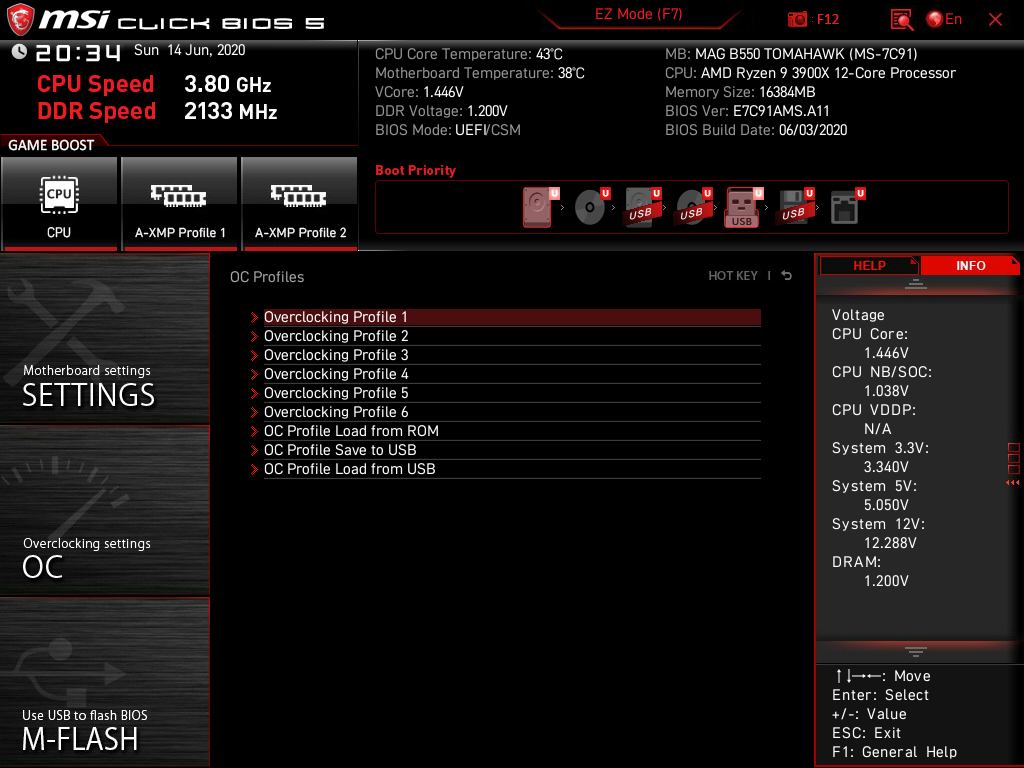Open OC Profile Load from ROM
The height and width of the screenshot is (768, 1024).
(x=512, y=431)
